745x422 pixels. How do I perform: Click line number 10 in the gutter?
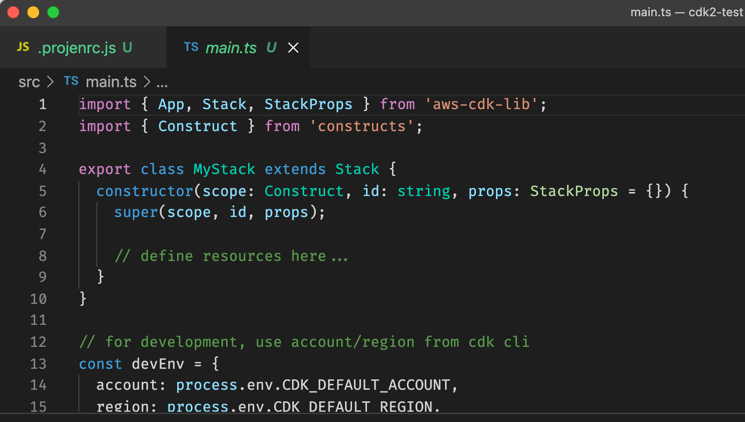click(x=38, y=299)
